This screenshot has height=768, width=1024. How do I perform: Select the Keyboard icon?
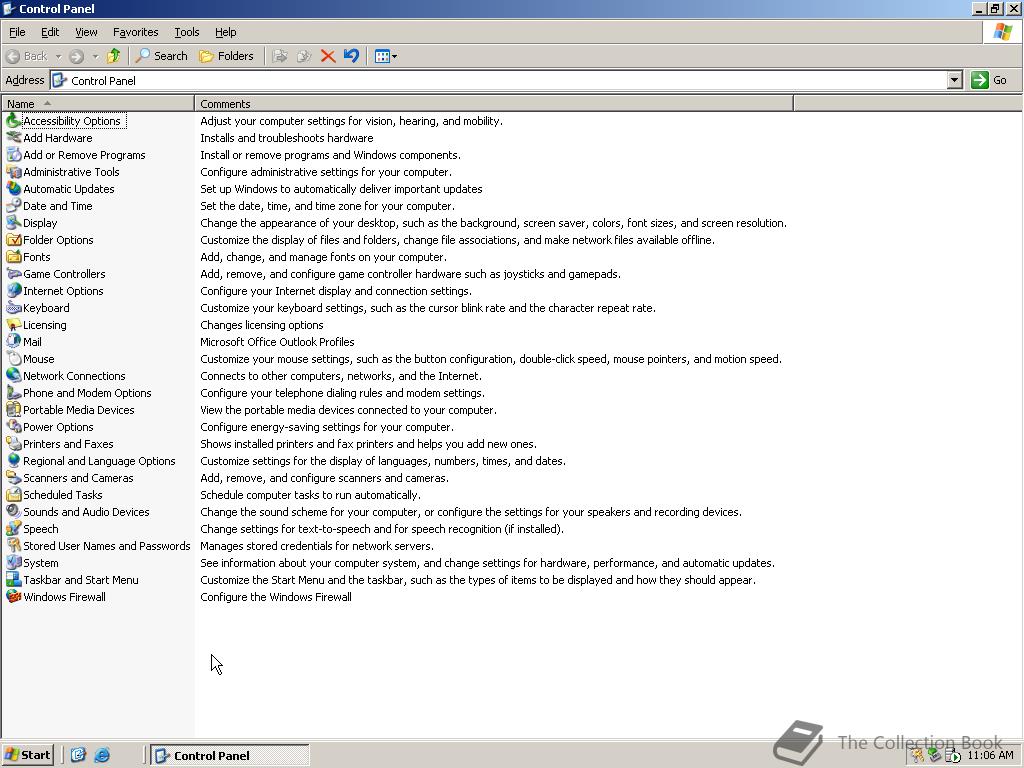point(13,308)
